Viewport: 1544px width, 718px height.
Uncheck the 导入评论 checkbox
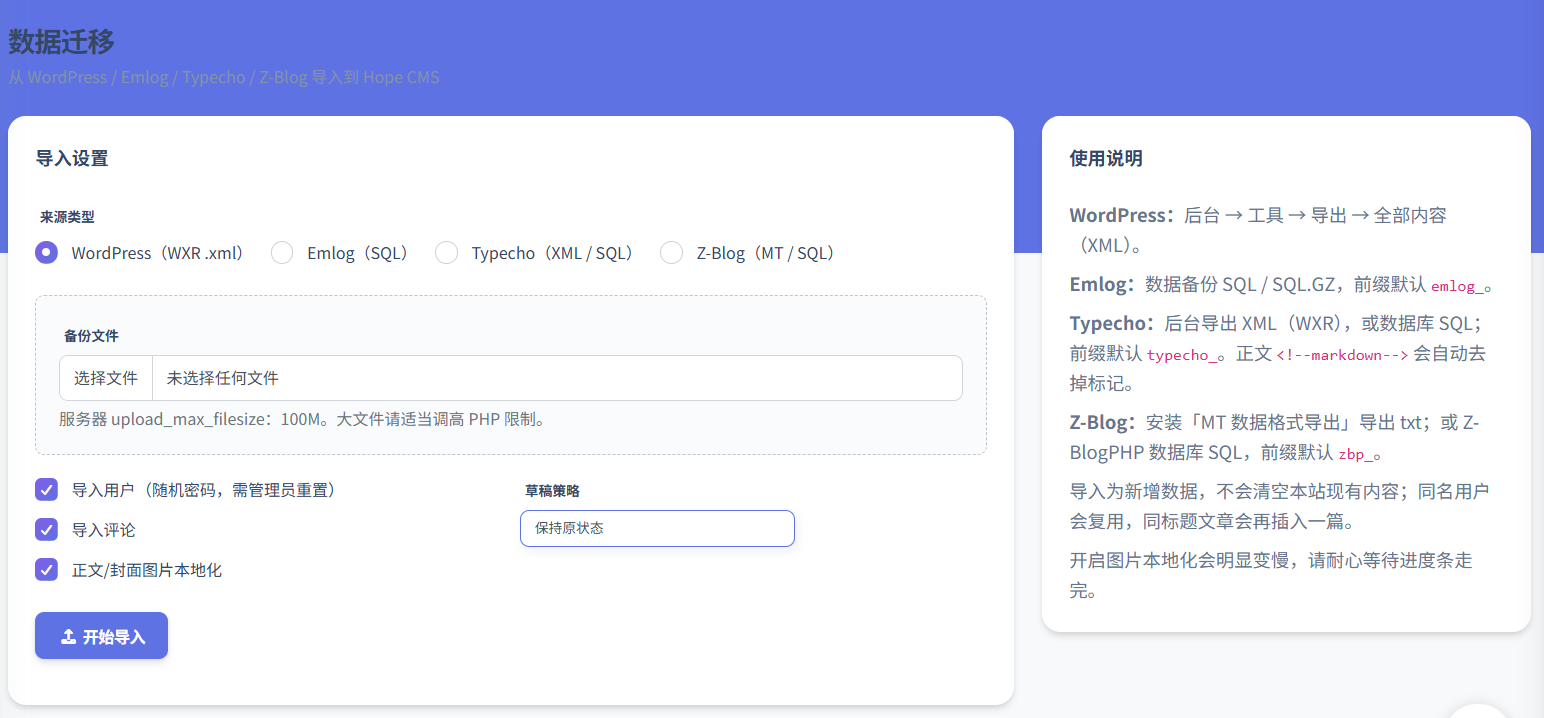click(x=46, y=529)
